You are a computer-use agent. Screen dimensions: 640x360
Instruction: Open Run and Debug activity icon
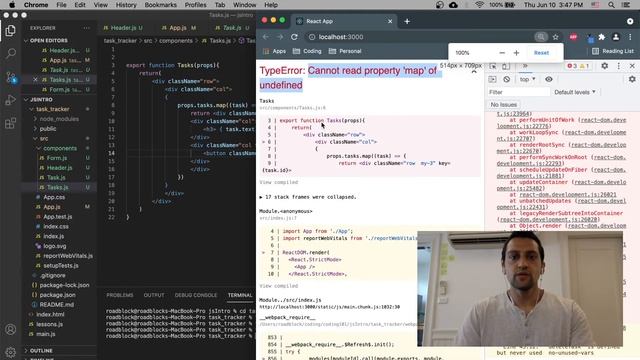[x=11, y=100]
